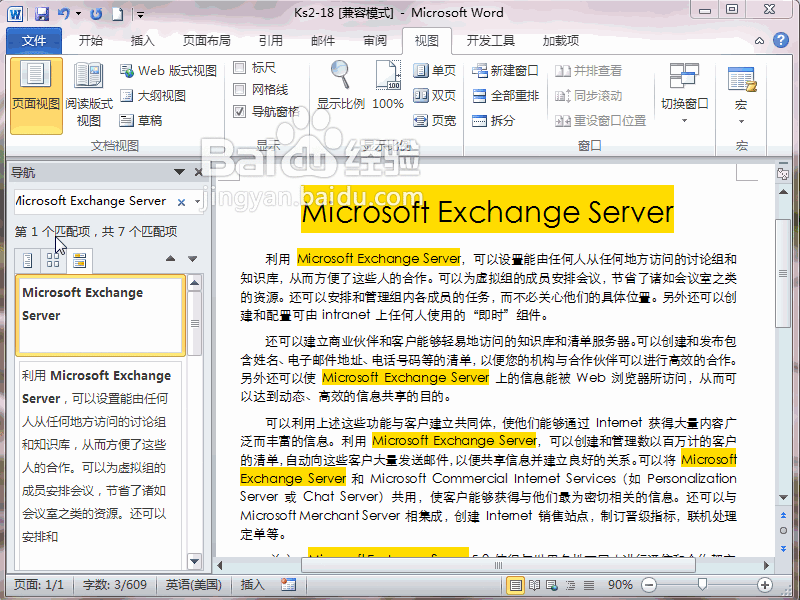Open 显示比例 zoom dialog
The image size is (800, 600).
[x=340, y=85]
